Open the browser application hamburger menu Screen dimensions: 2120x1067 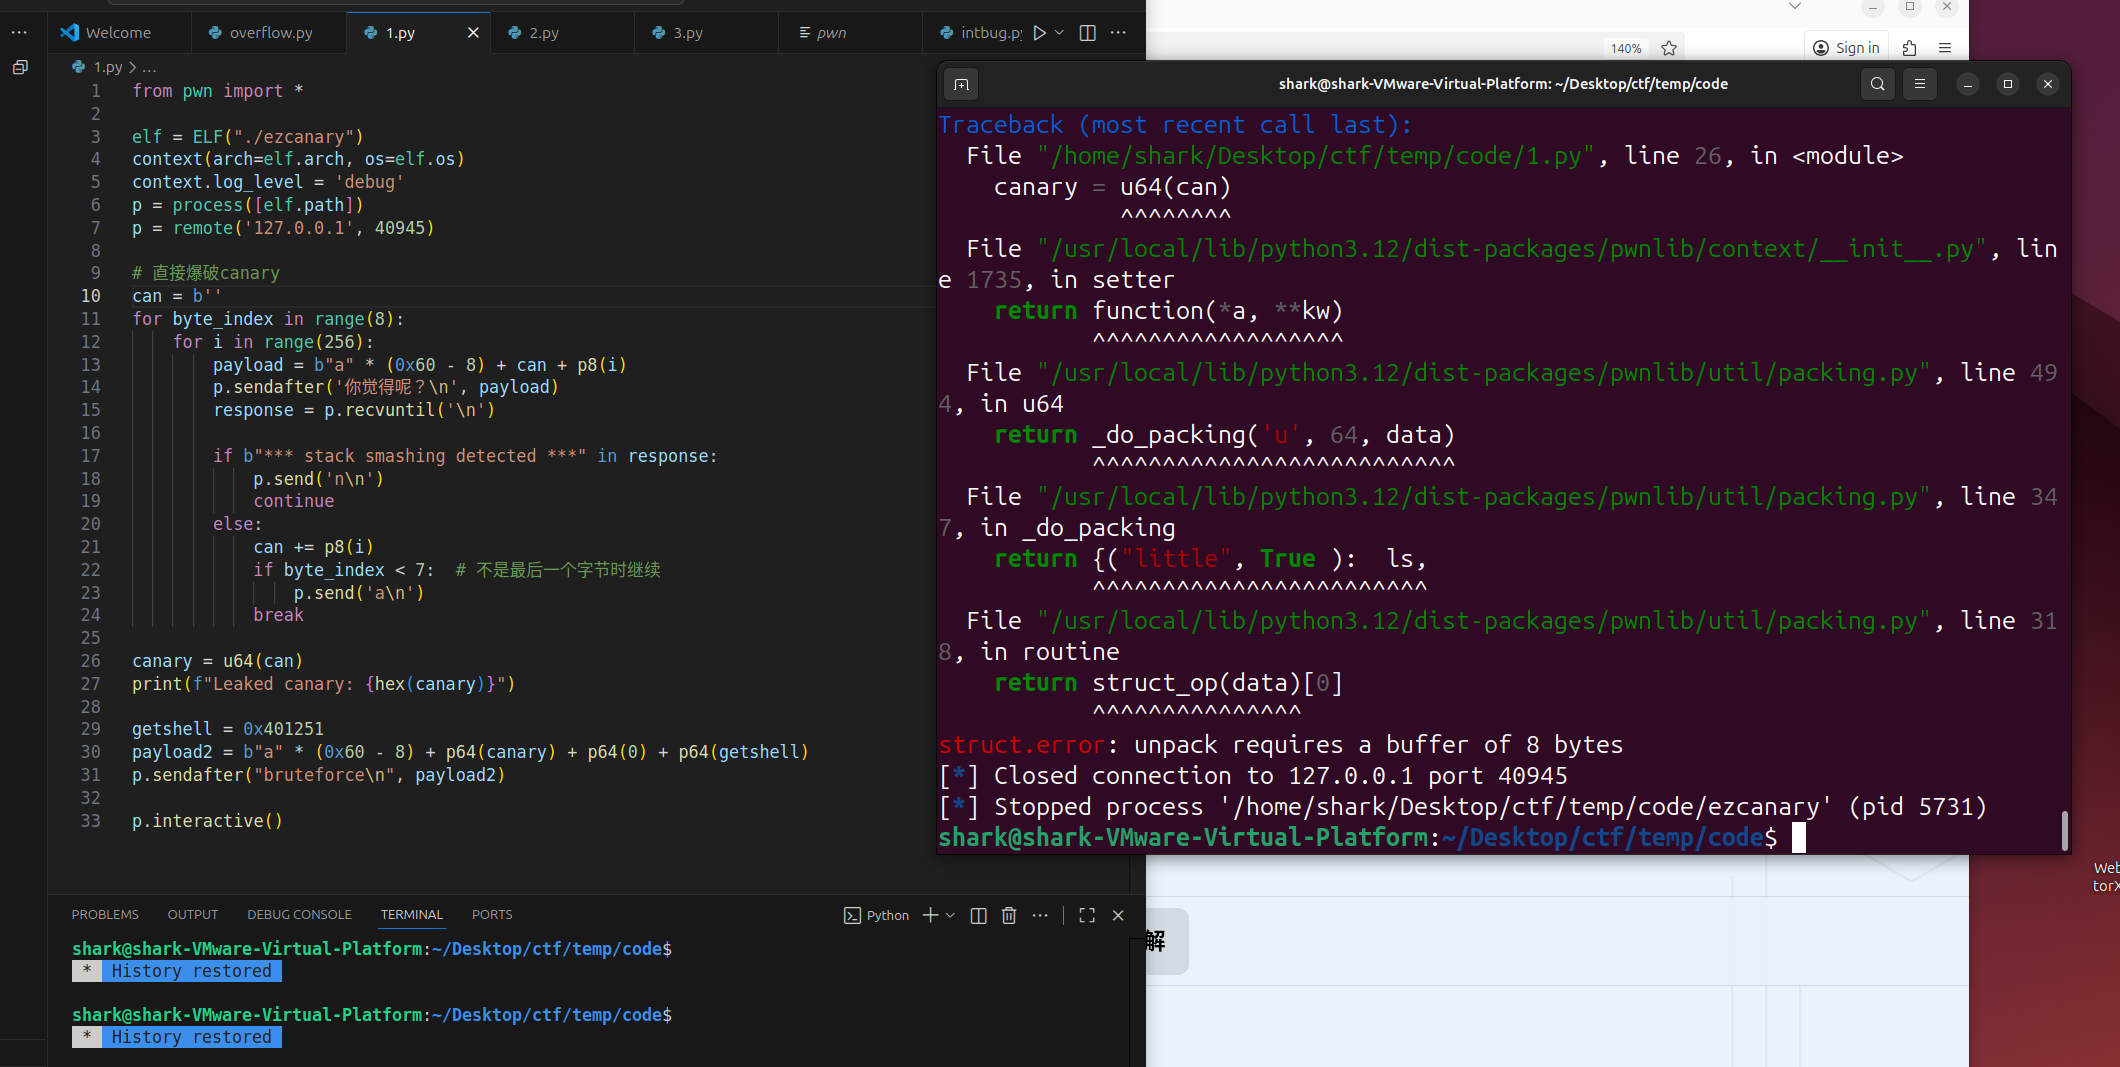pyautogui.click(x=1944, y=48)
